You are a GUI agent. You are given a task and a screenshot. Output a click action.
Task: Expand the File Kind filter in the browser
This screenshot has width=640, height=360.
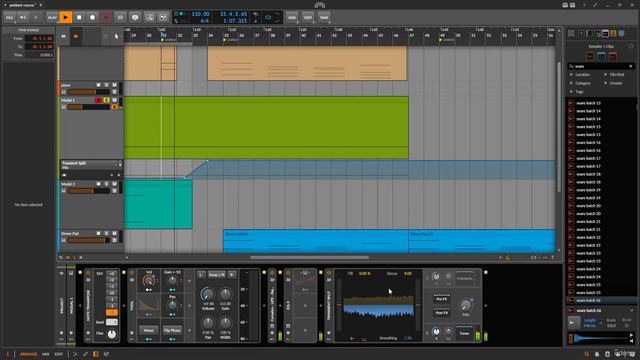616,75
